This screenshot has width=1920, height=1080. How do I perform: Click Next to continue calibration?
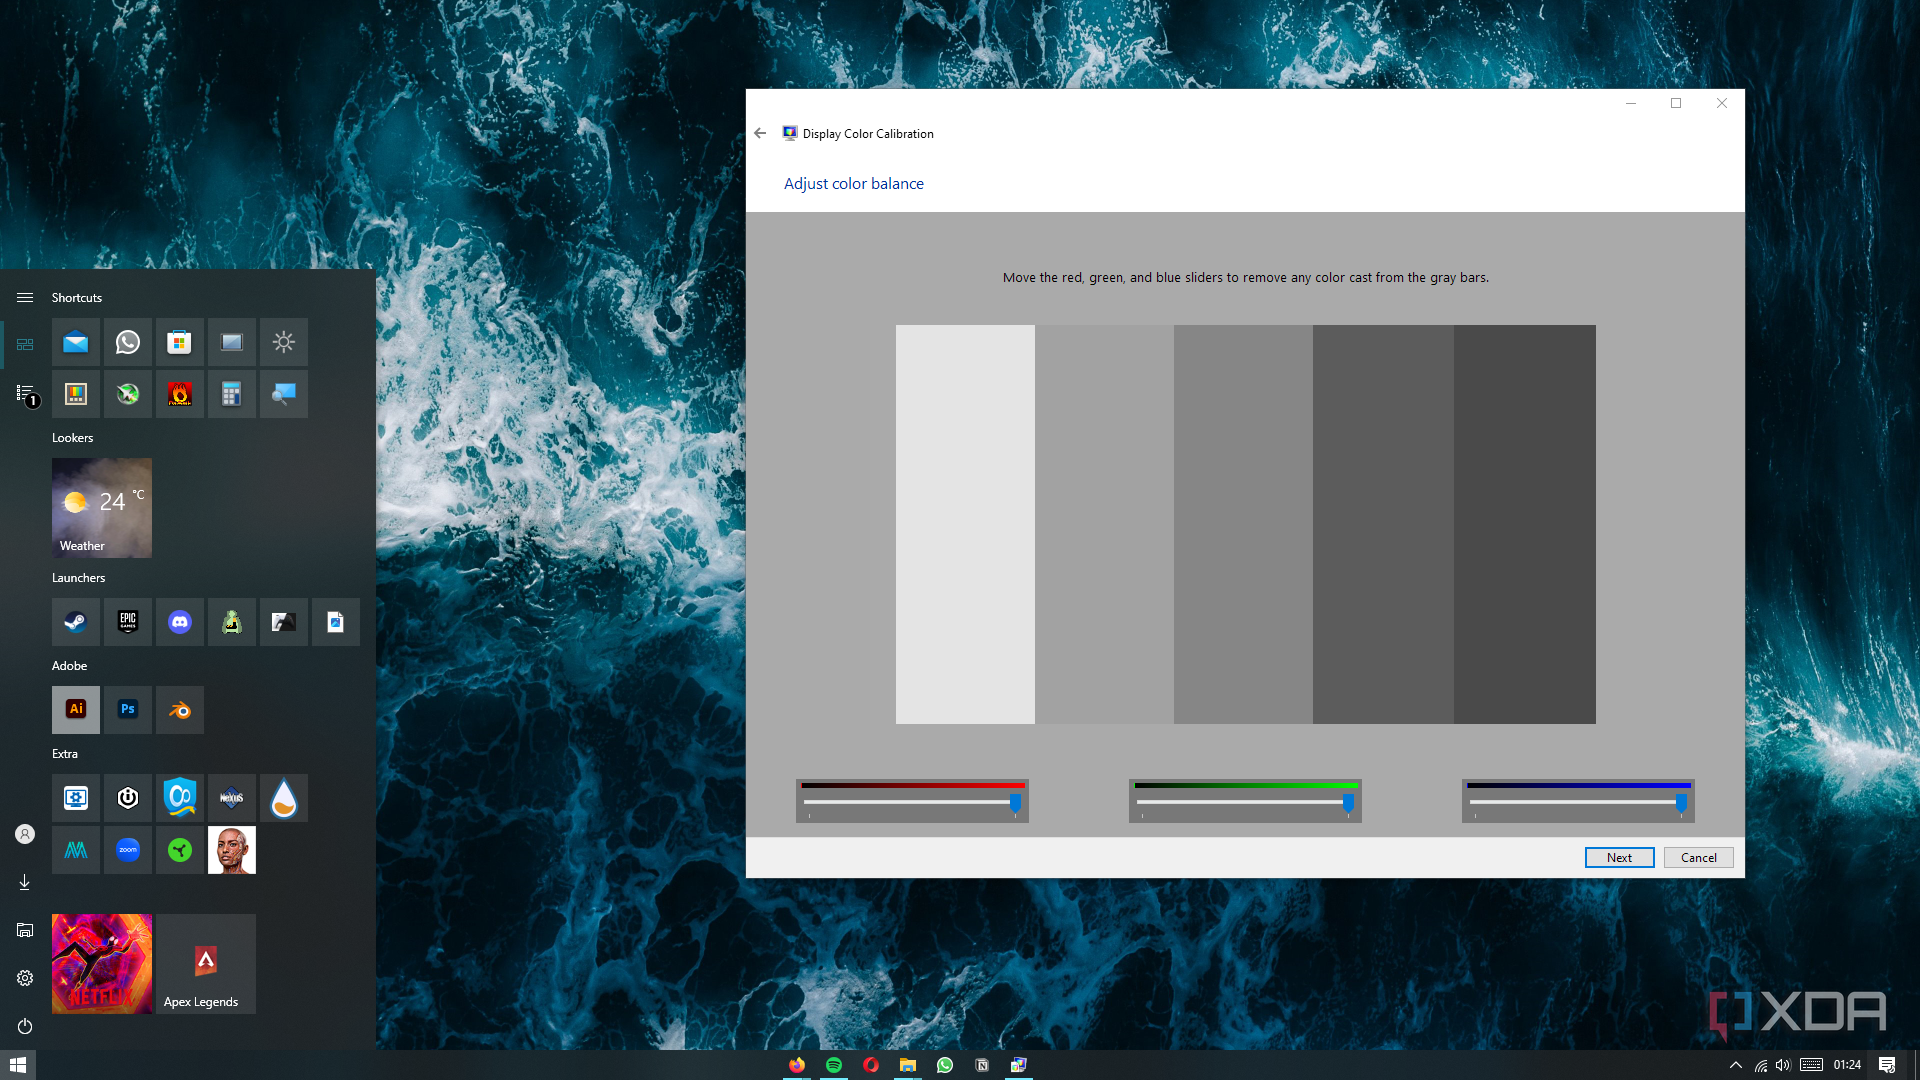[x=1618, y=857]
